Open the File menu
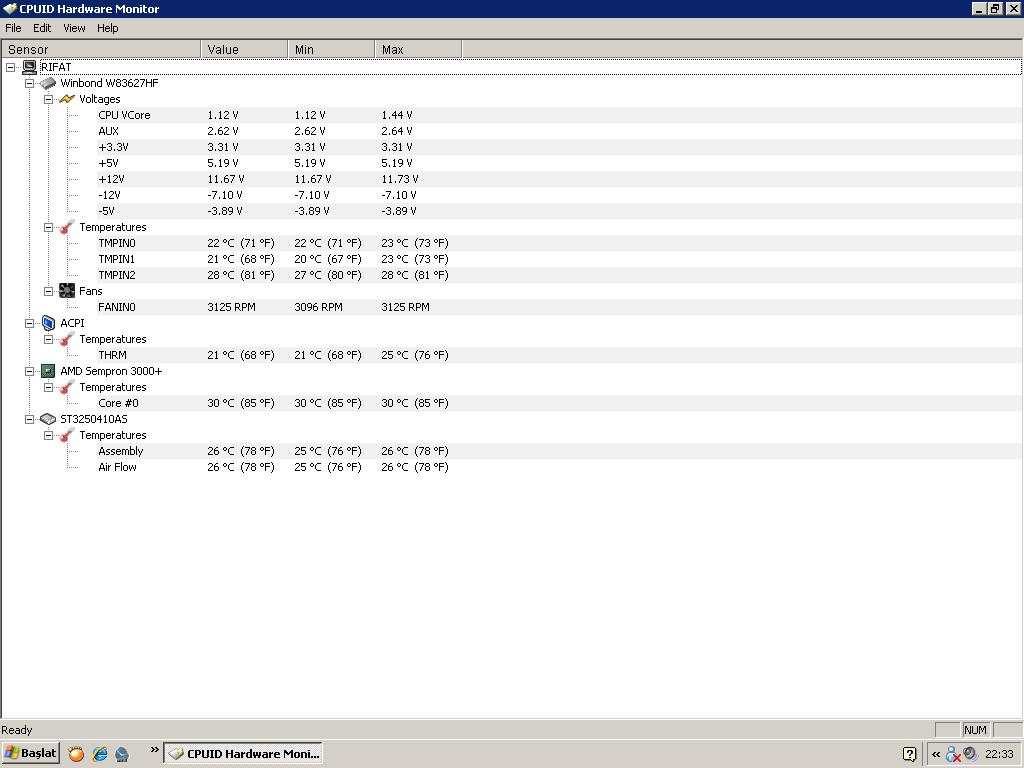The height and width of the screenshot is (768, 1024). [x=13, y=28]
